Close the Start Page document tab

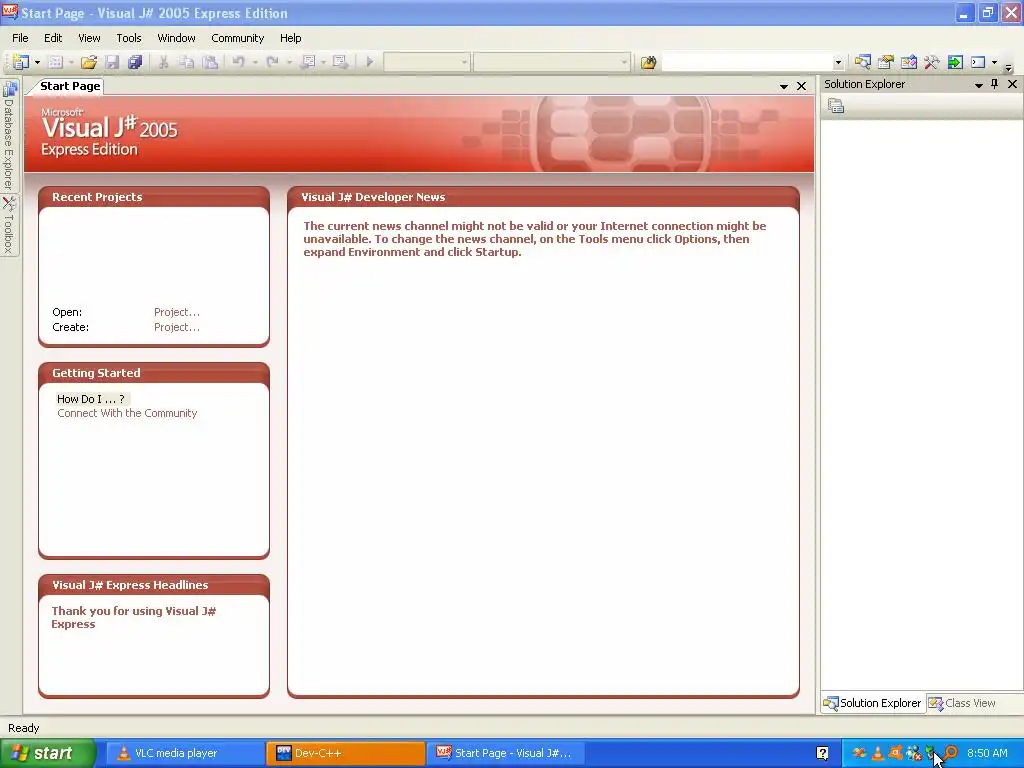801,86
